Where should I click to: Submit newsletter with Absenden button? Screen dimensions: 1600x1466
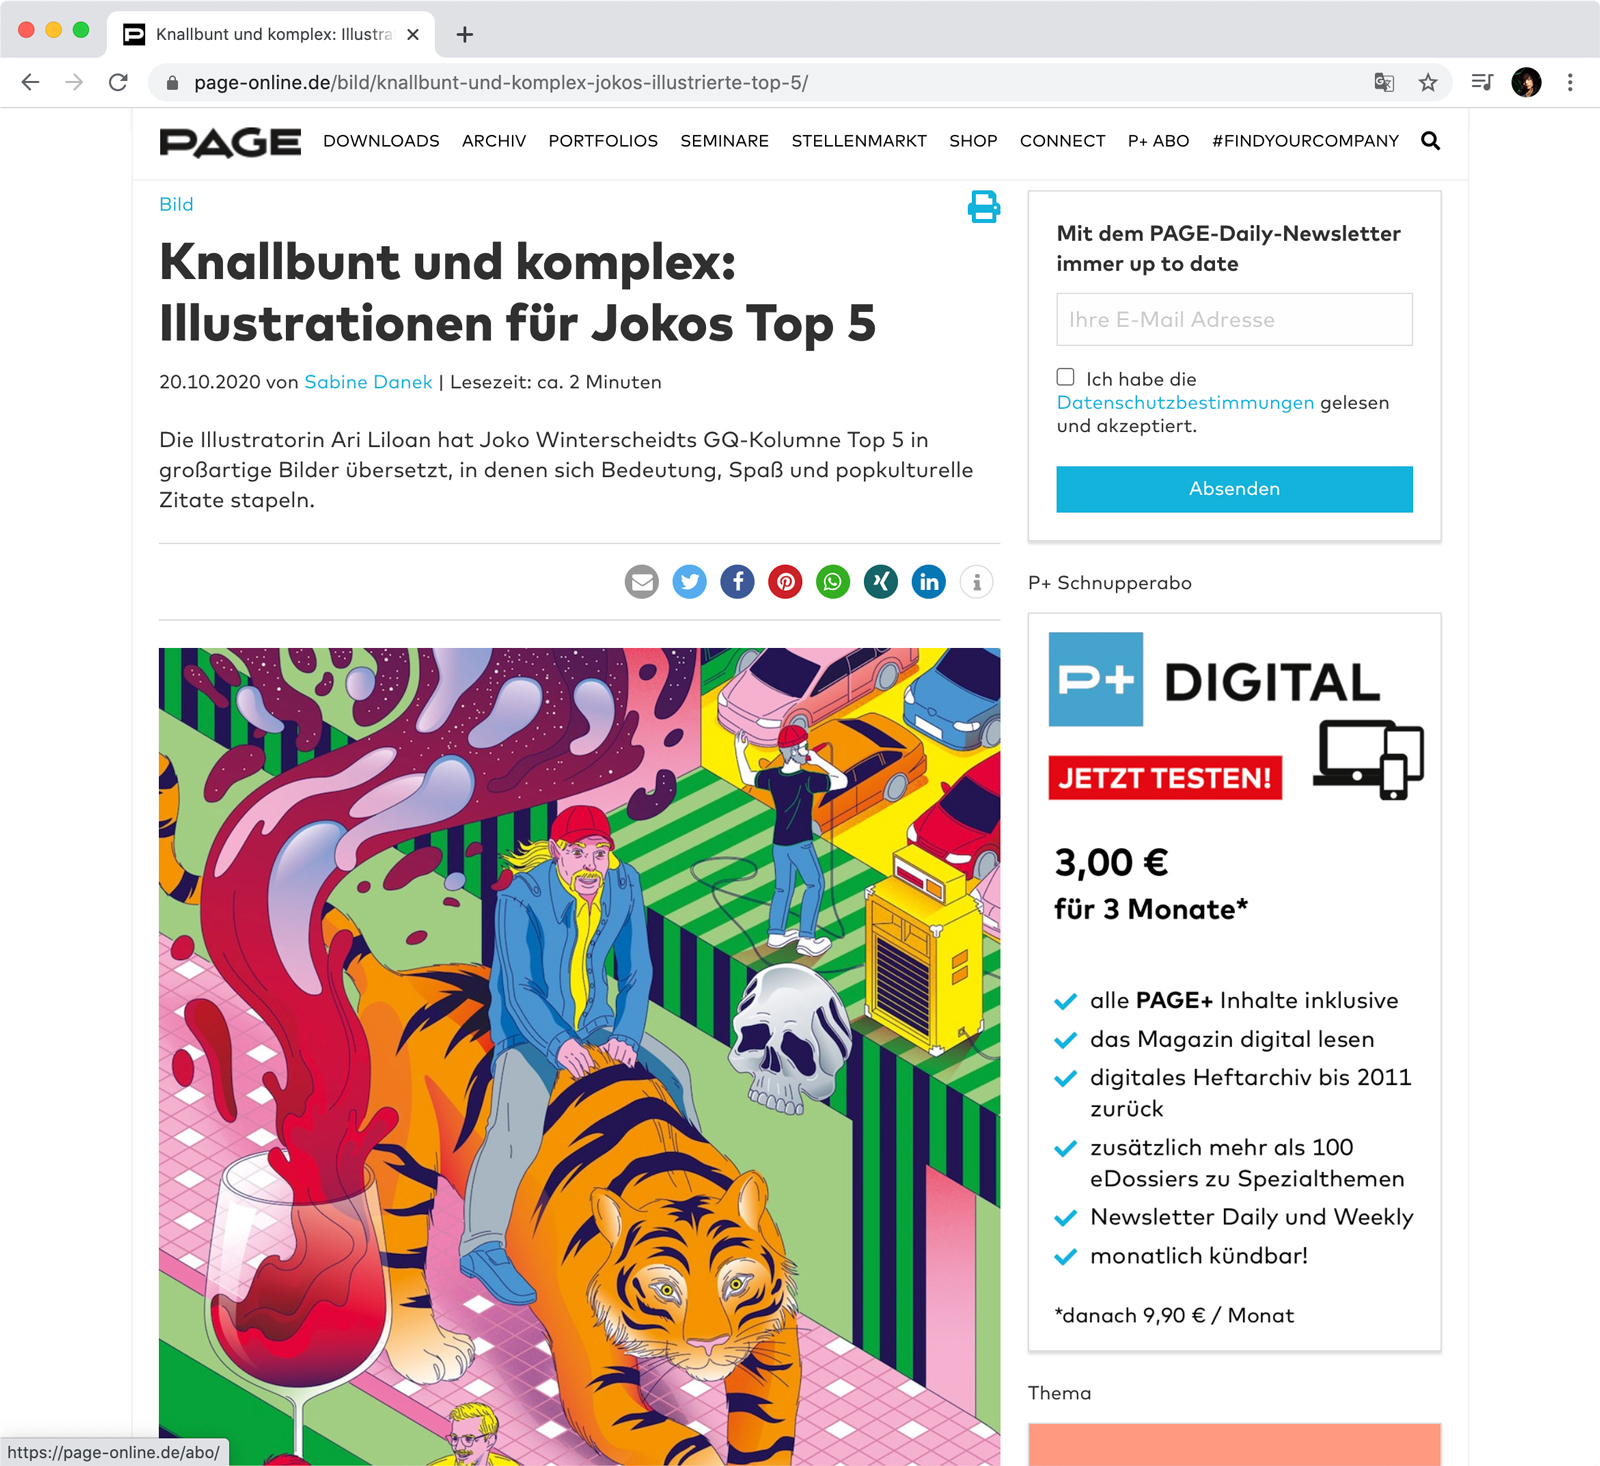coord(1234,489)
